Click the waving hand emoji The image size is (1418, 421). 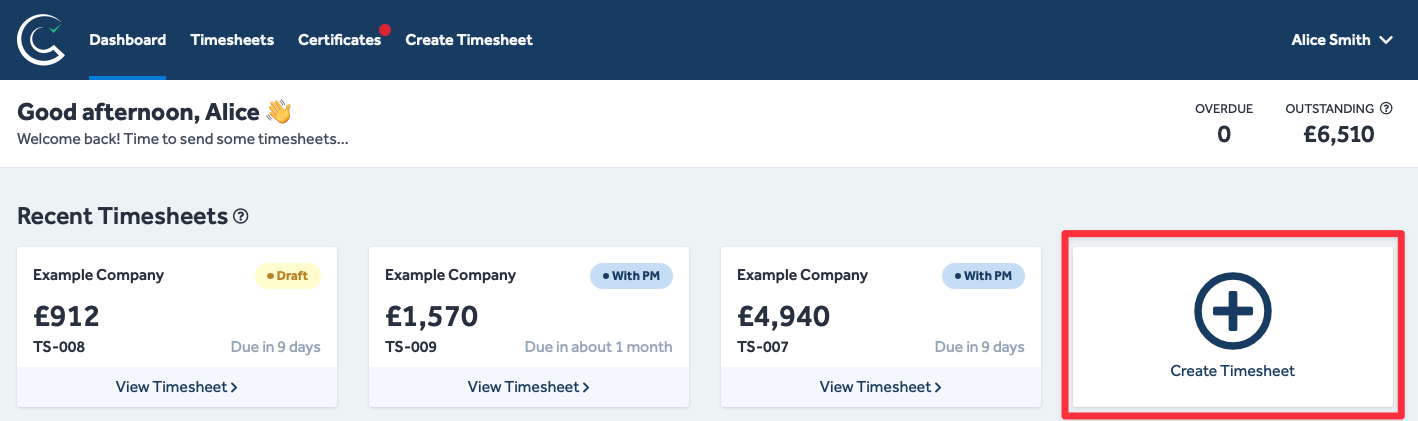(x=278, y=111)
